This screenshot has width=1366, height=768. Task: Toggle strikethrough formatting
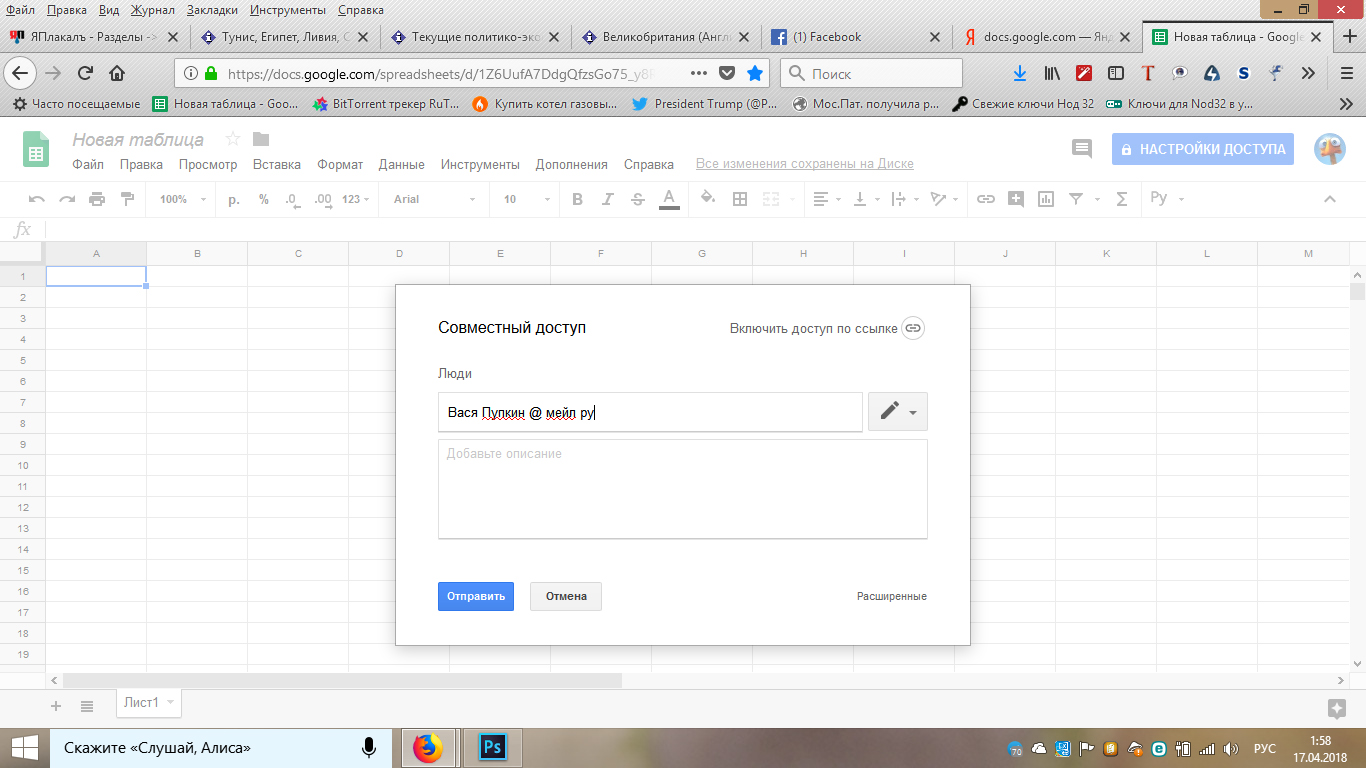click(x=638, y=199)
